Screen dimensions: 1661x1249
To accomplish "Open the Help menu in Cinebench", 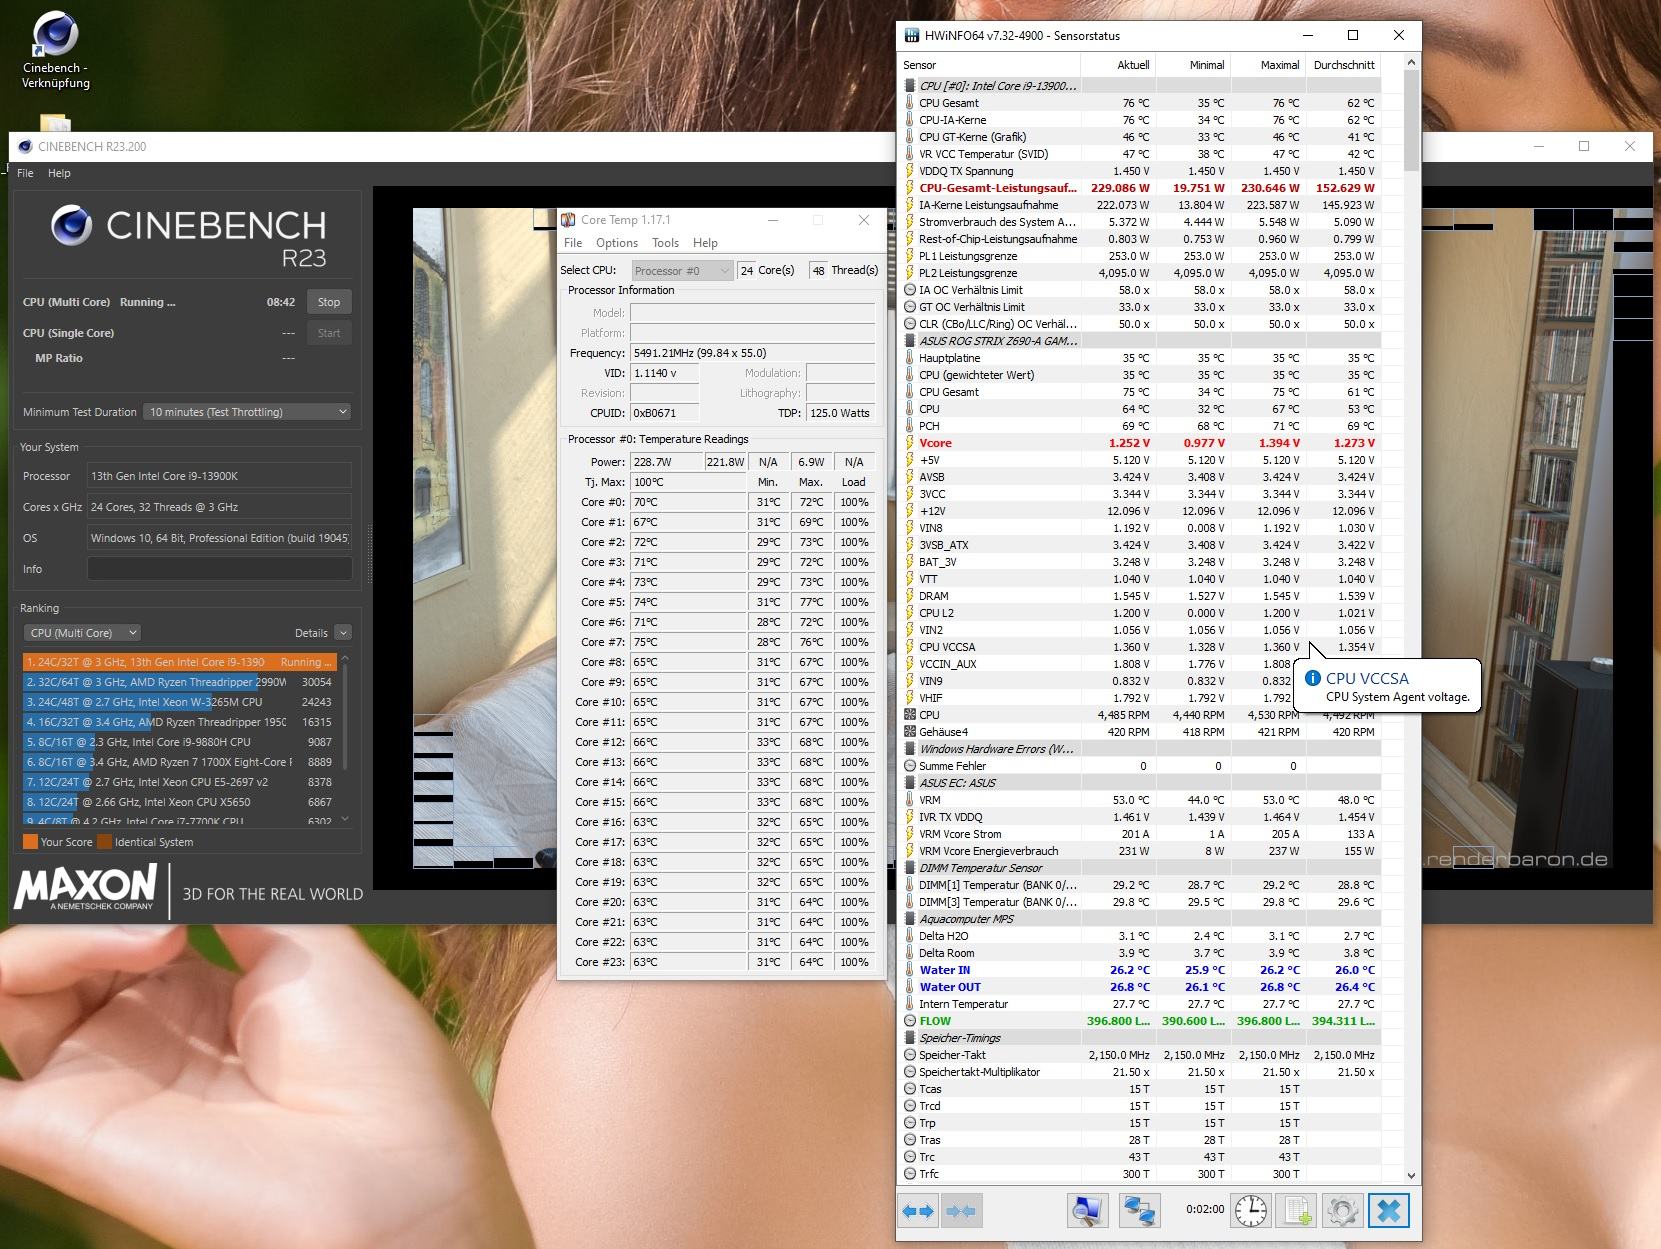I will [x=60, y=173].
